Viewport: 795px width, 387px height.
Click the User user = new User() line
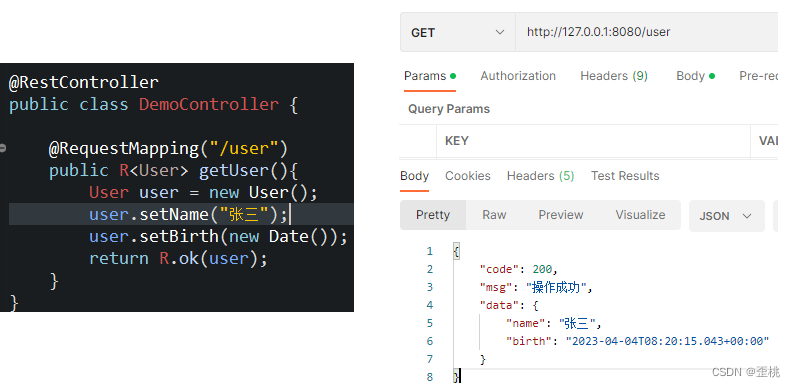[203, 193]
